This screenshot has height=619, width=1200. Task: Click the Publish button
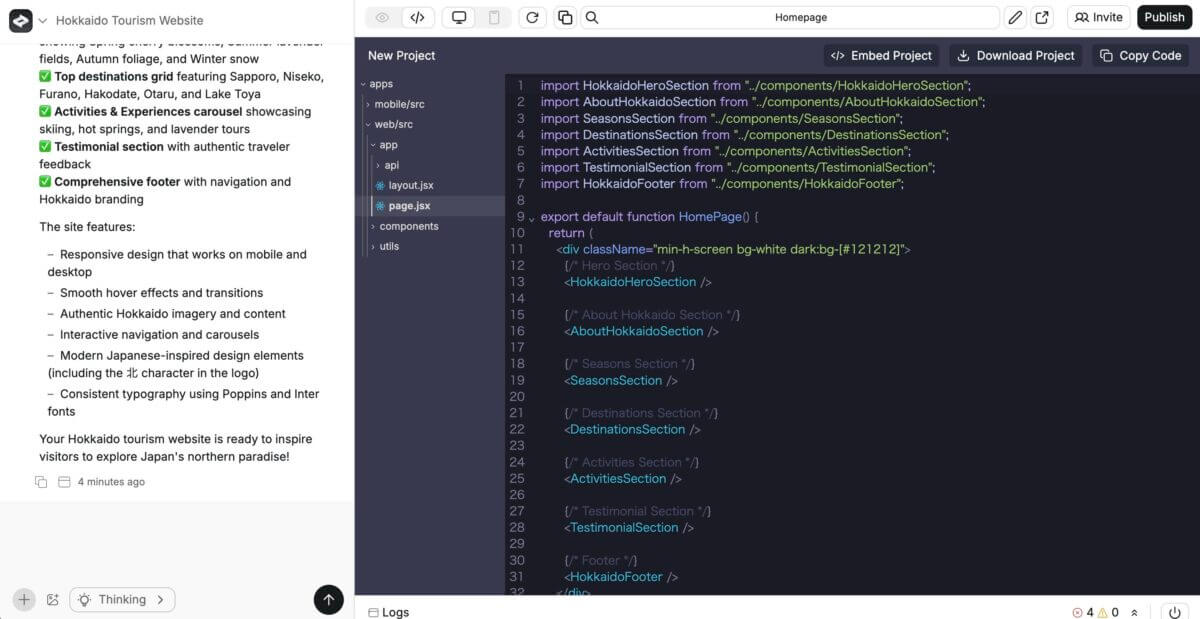tap(1164, 17)
